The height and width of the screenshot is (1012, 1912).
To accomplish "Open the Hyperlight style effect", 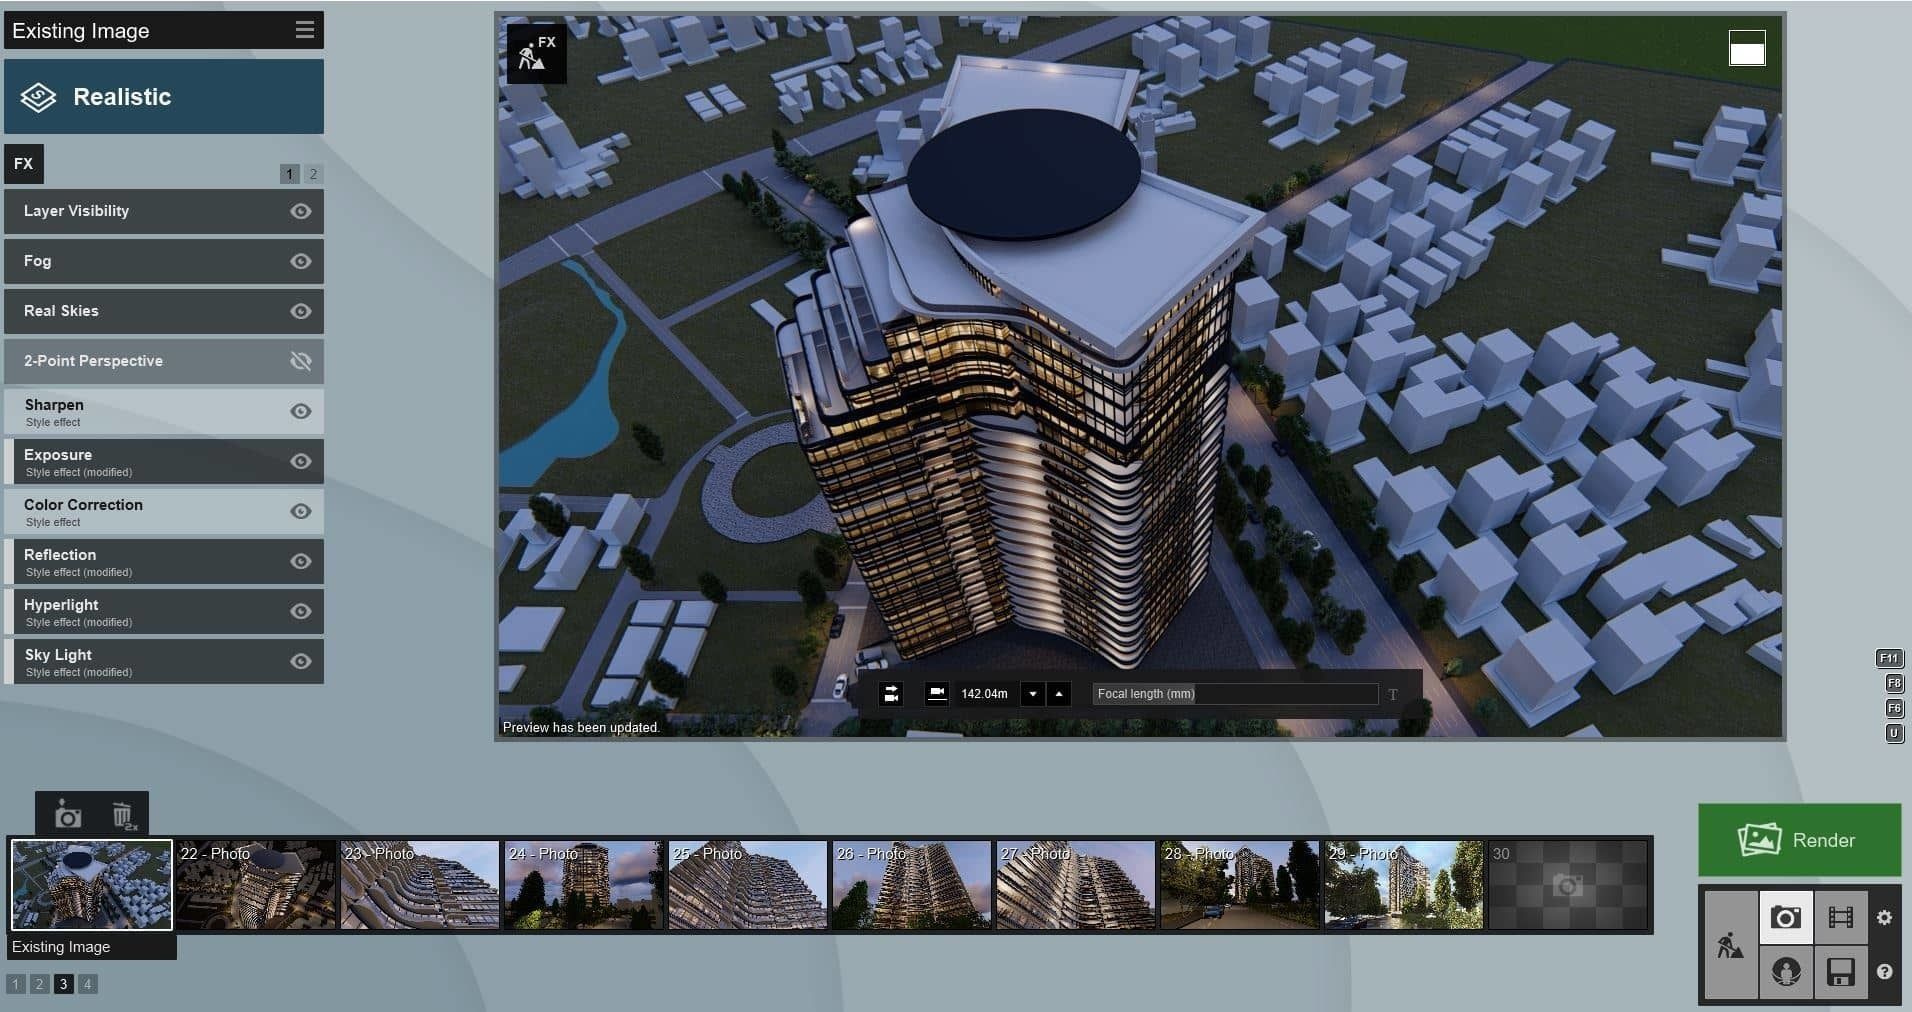I will pyautogui.click(x=164, y=611).
